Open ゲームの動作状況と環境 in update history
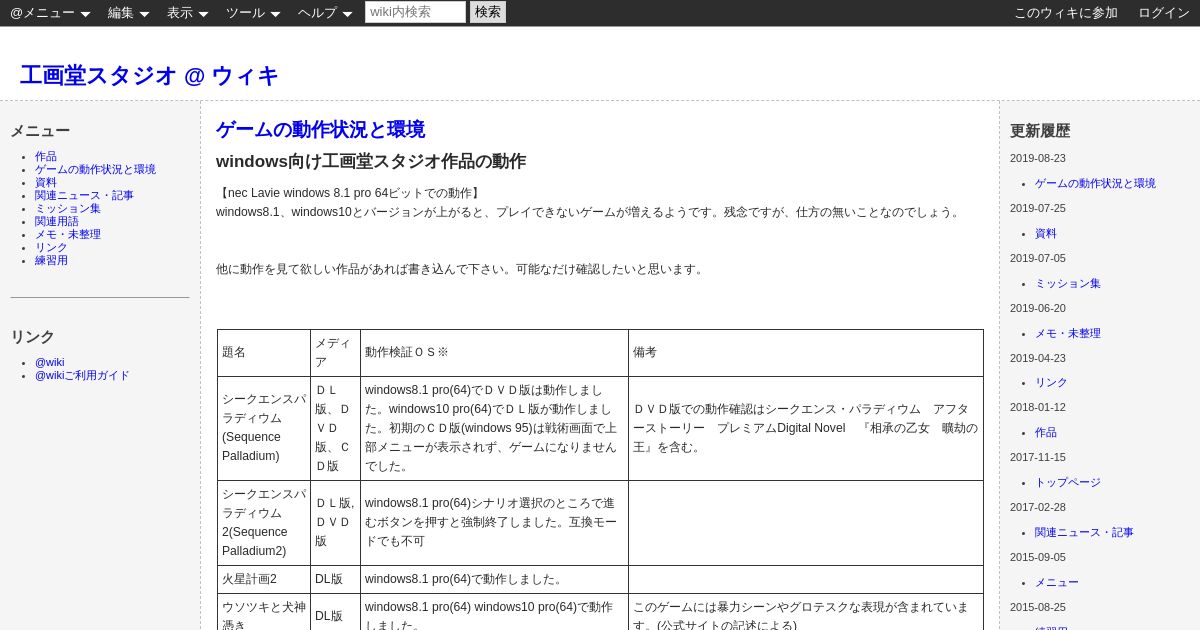The image size is (1200, 630). point(1095,184)
